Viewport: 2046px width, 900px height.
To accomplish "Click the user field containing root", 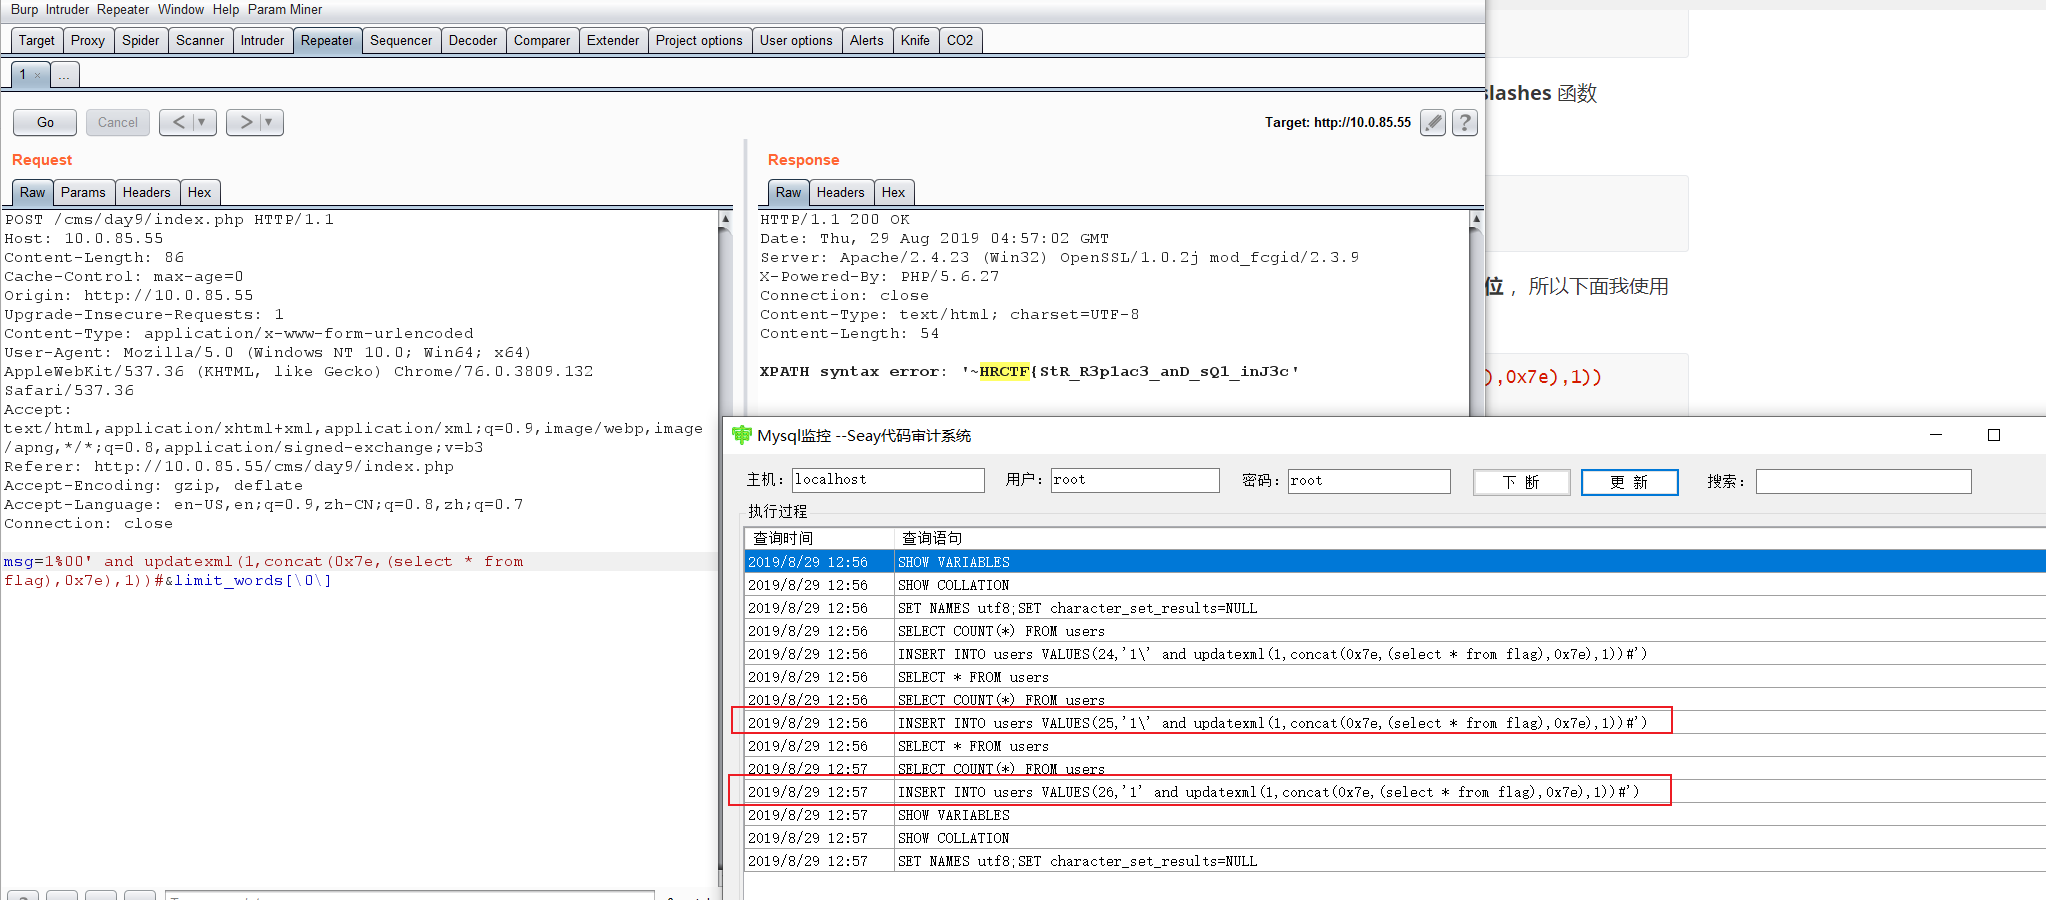I will click(1135, 480).
